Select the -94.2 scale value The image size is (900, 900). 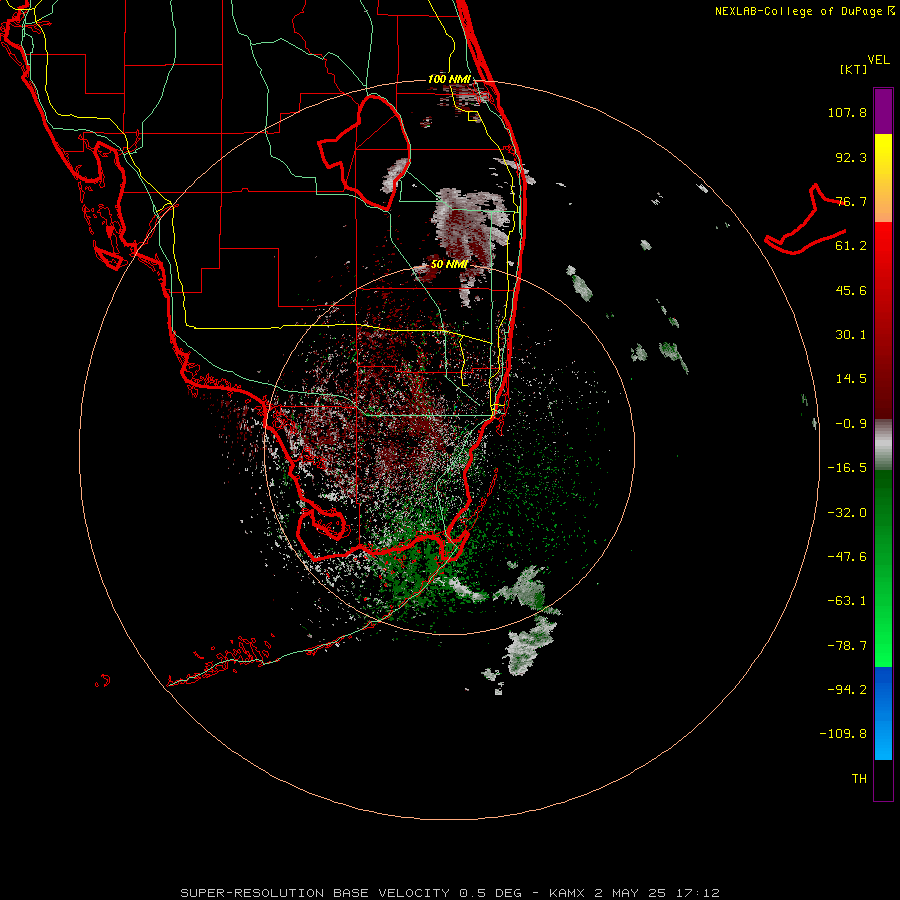pyautogui.click(x=847, y=689)
